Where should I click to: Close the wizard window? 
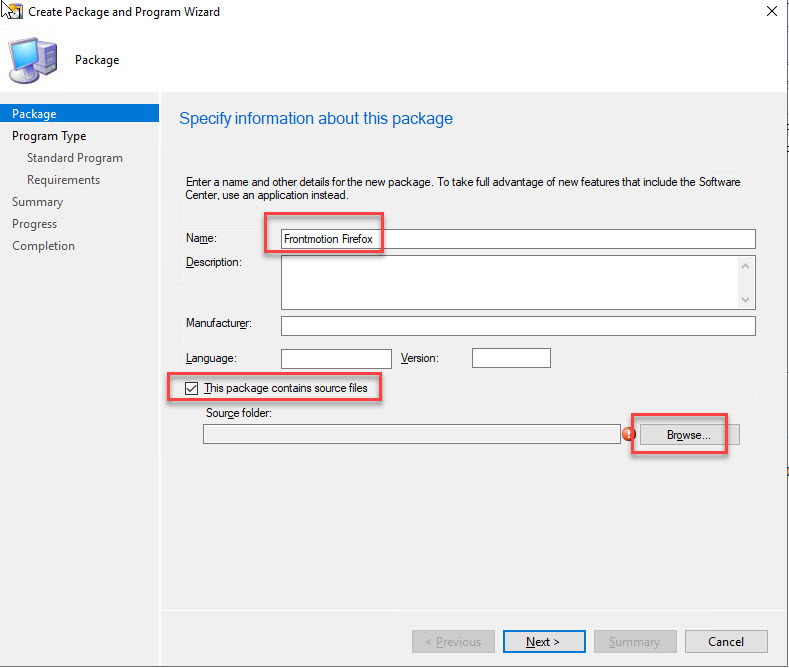(x=769, y=12)
